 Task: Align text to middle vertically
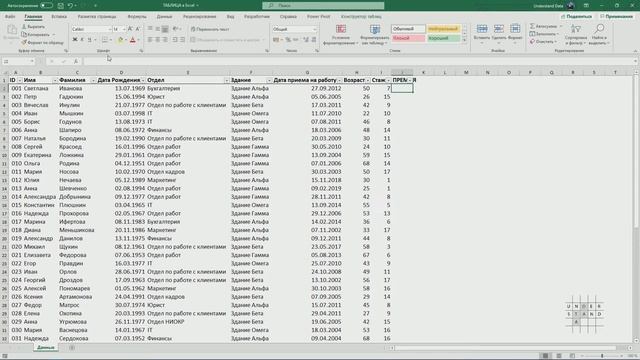158,29
